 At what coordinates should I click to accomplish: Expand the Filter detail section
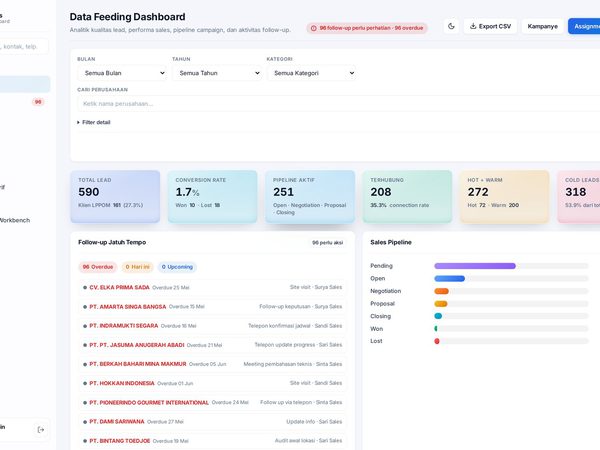coord(94,122)
